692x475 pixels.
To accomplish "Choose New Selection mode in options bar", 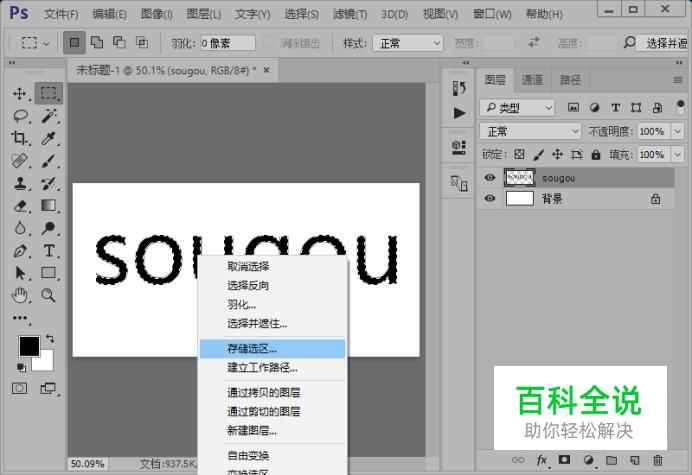I will tap(74, 42).
